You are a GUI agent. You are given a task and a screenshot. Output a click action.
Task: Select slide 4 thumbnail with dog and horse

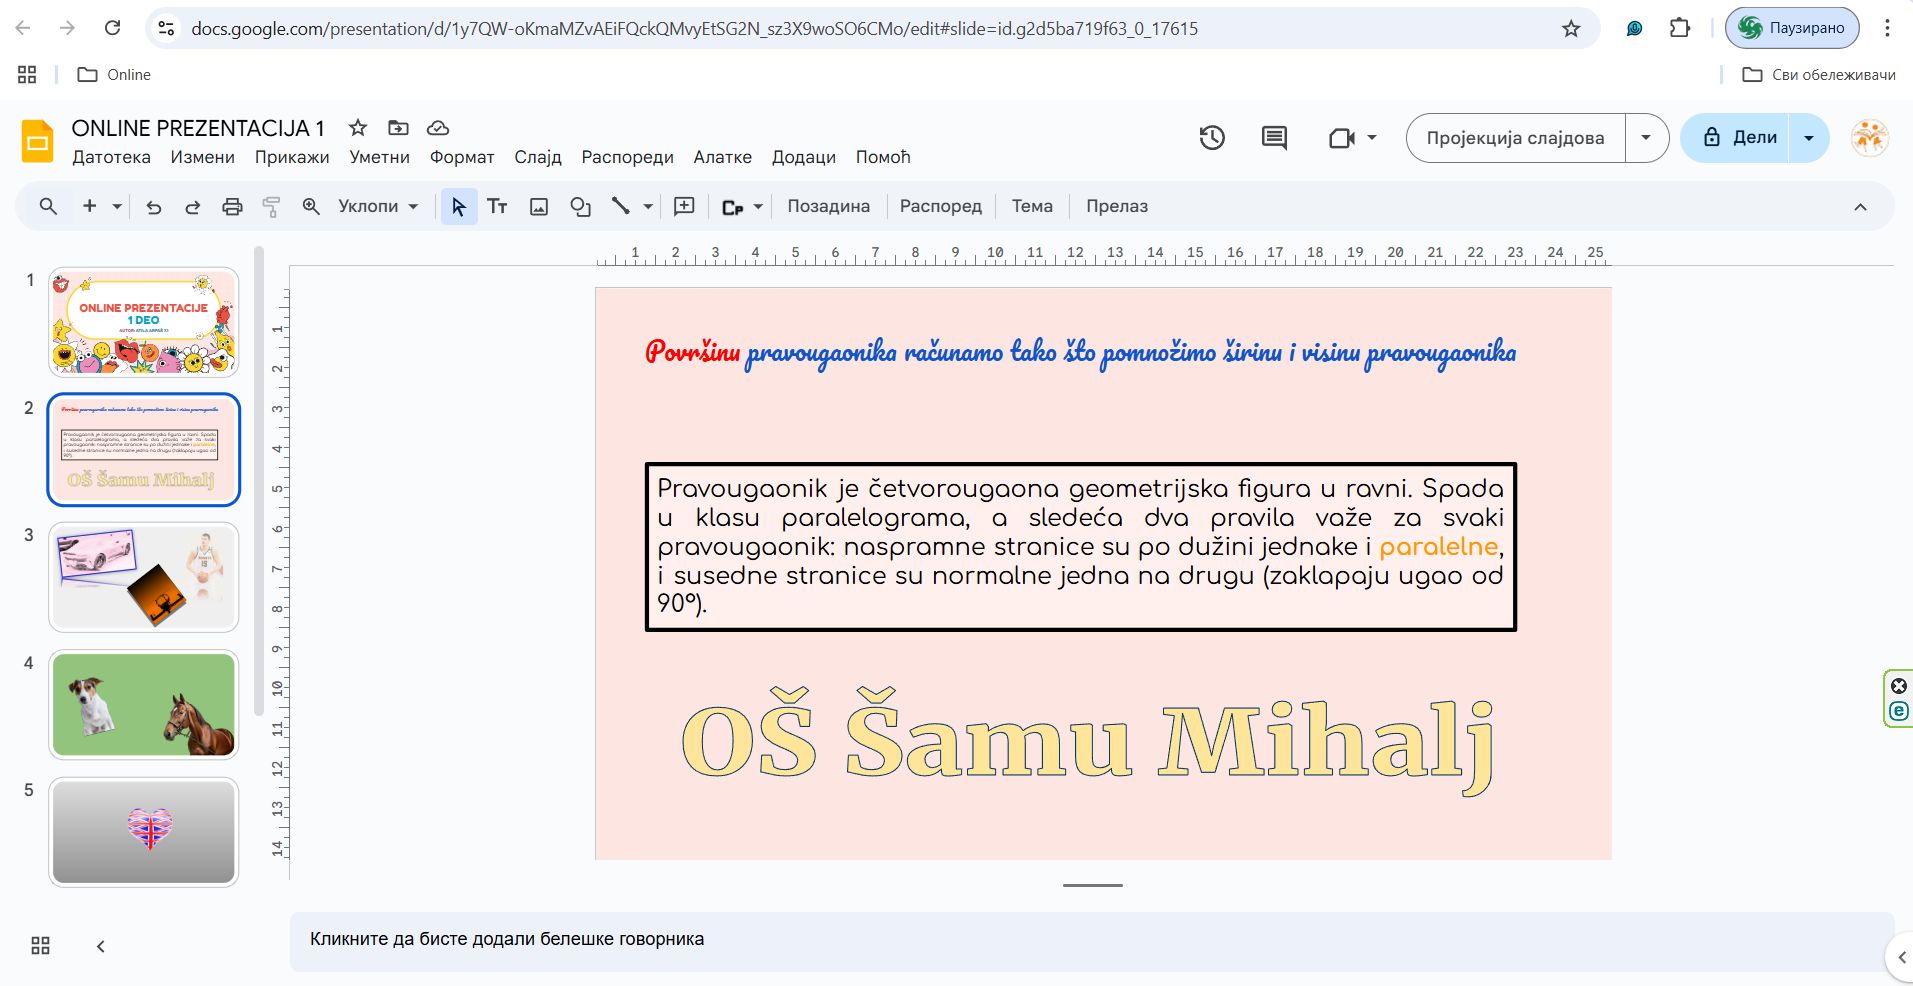[144, 704]
